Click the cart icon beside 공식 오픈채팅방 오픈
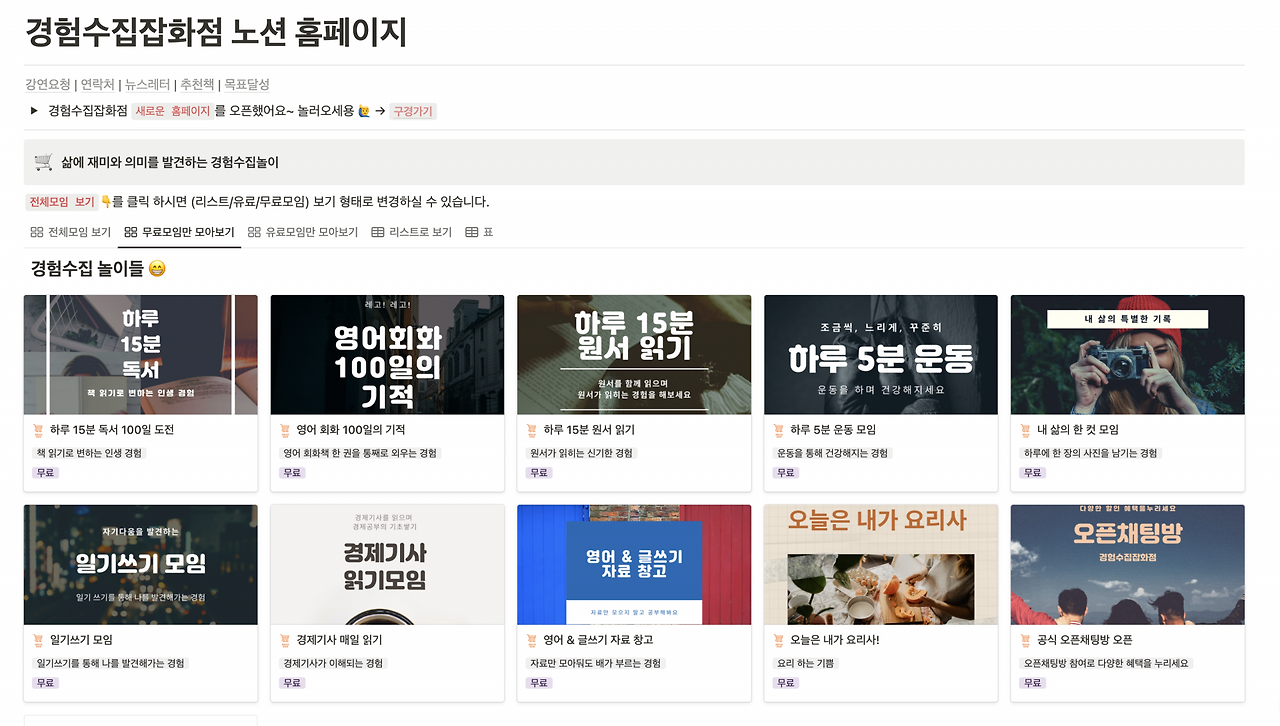 [x=1026, y=640]
